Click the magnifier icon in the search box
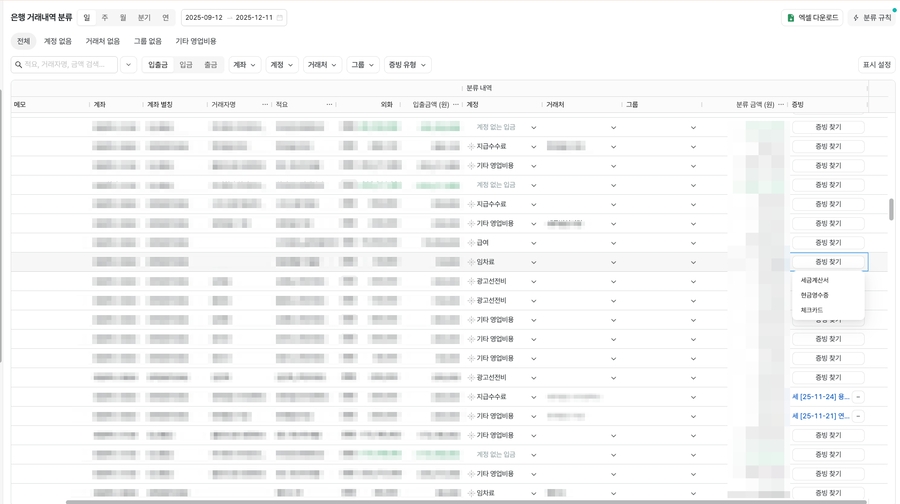 (19, 65)
